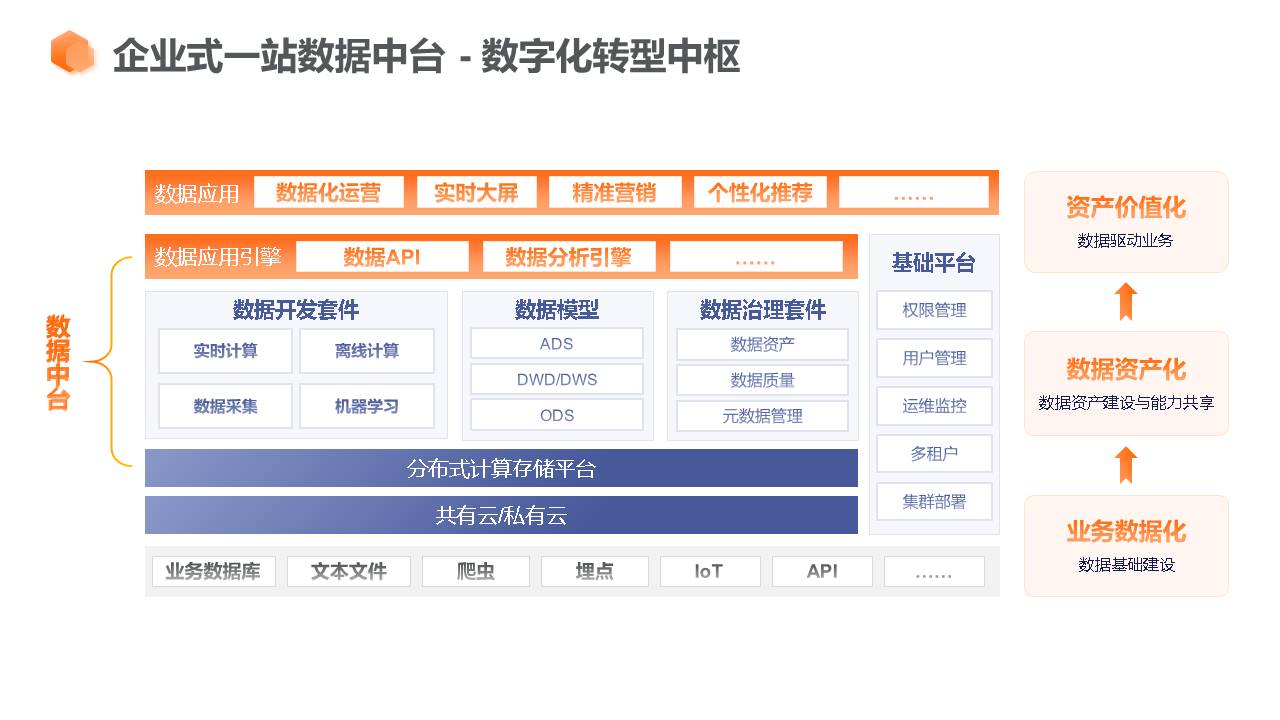Click the 精准营销 box

coord(615,192)
